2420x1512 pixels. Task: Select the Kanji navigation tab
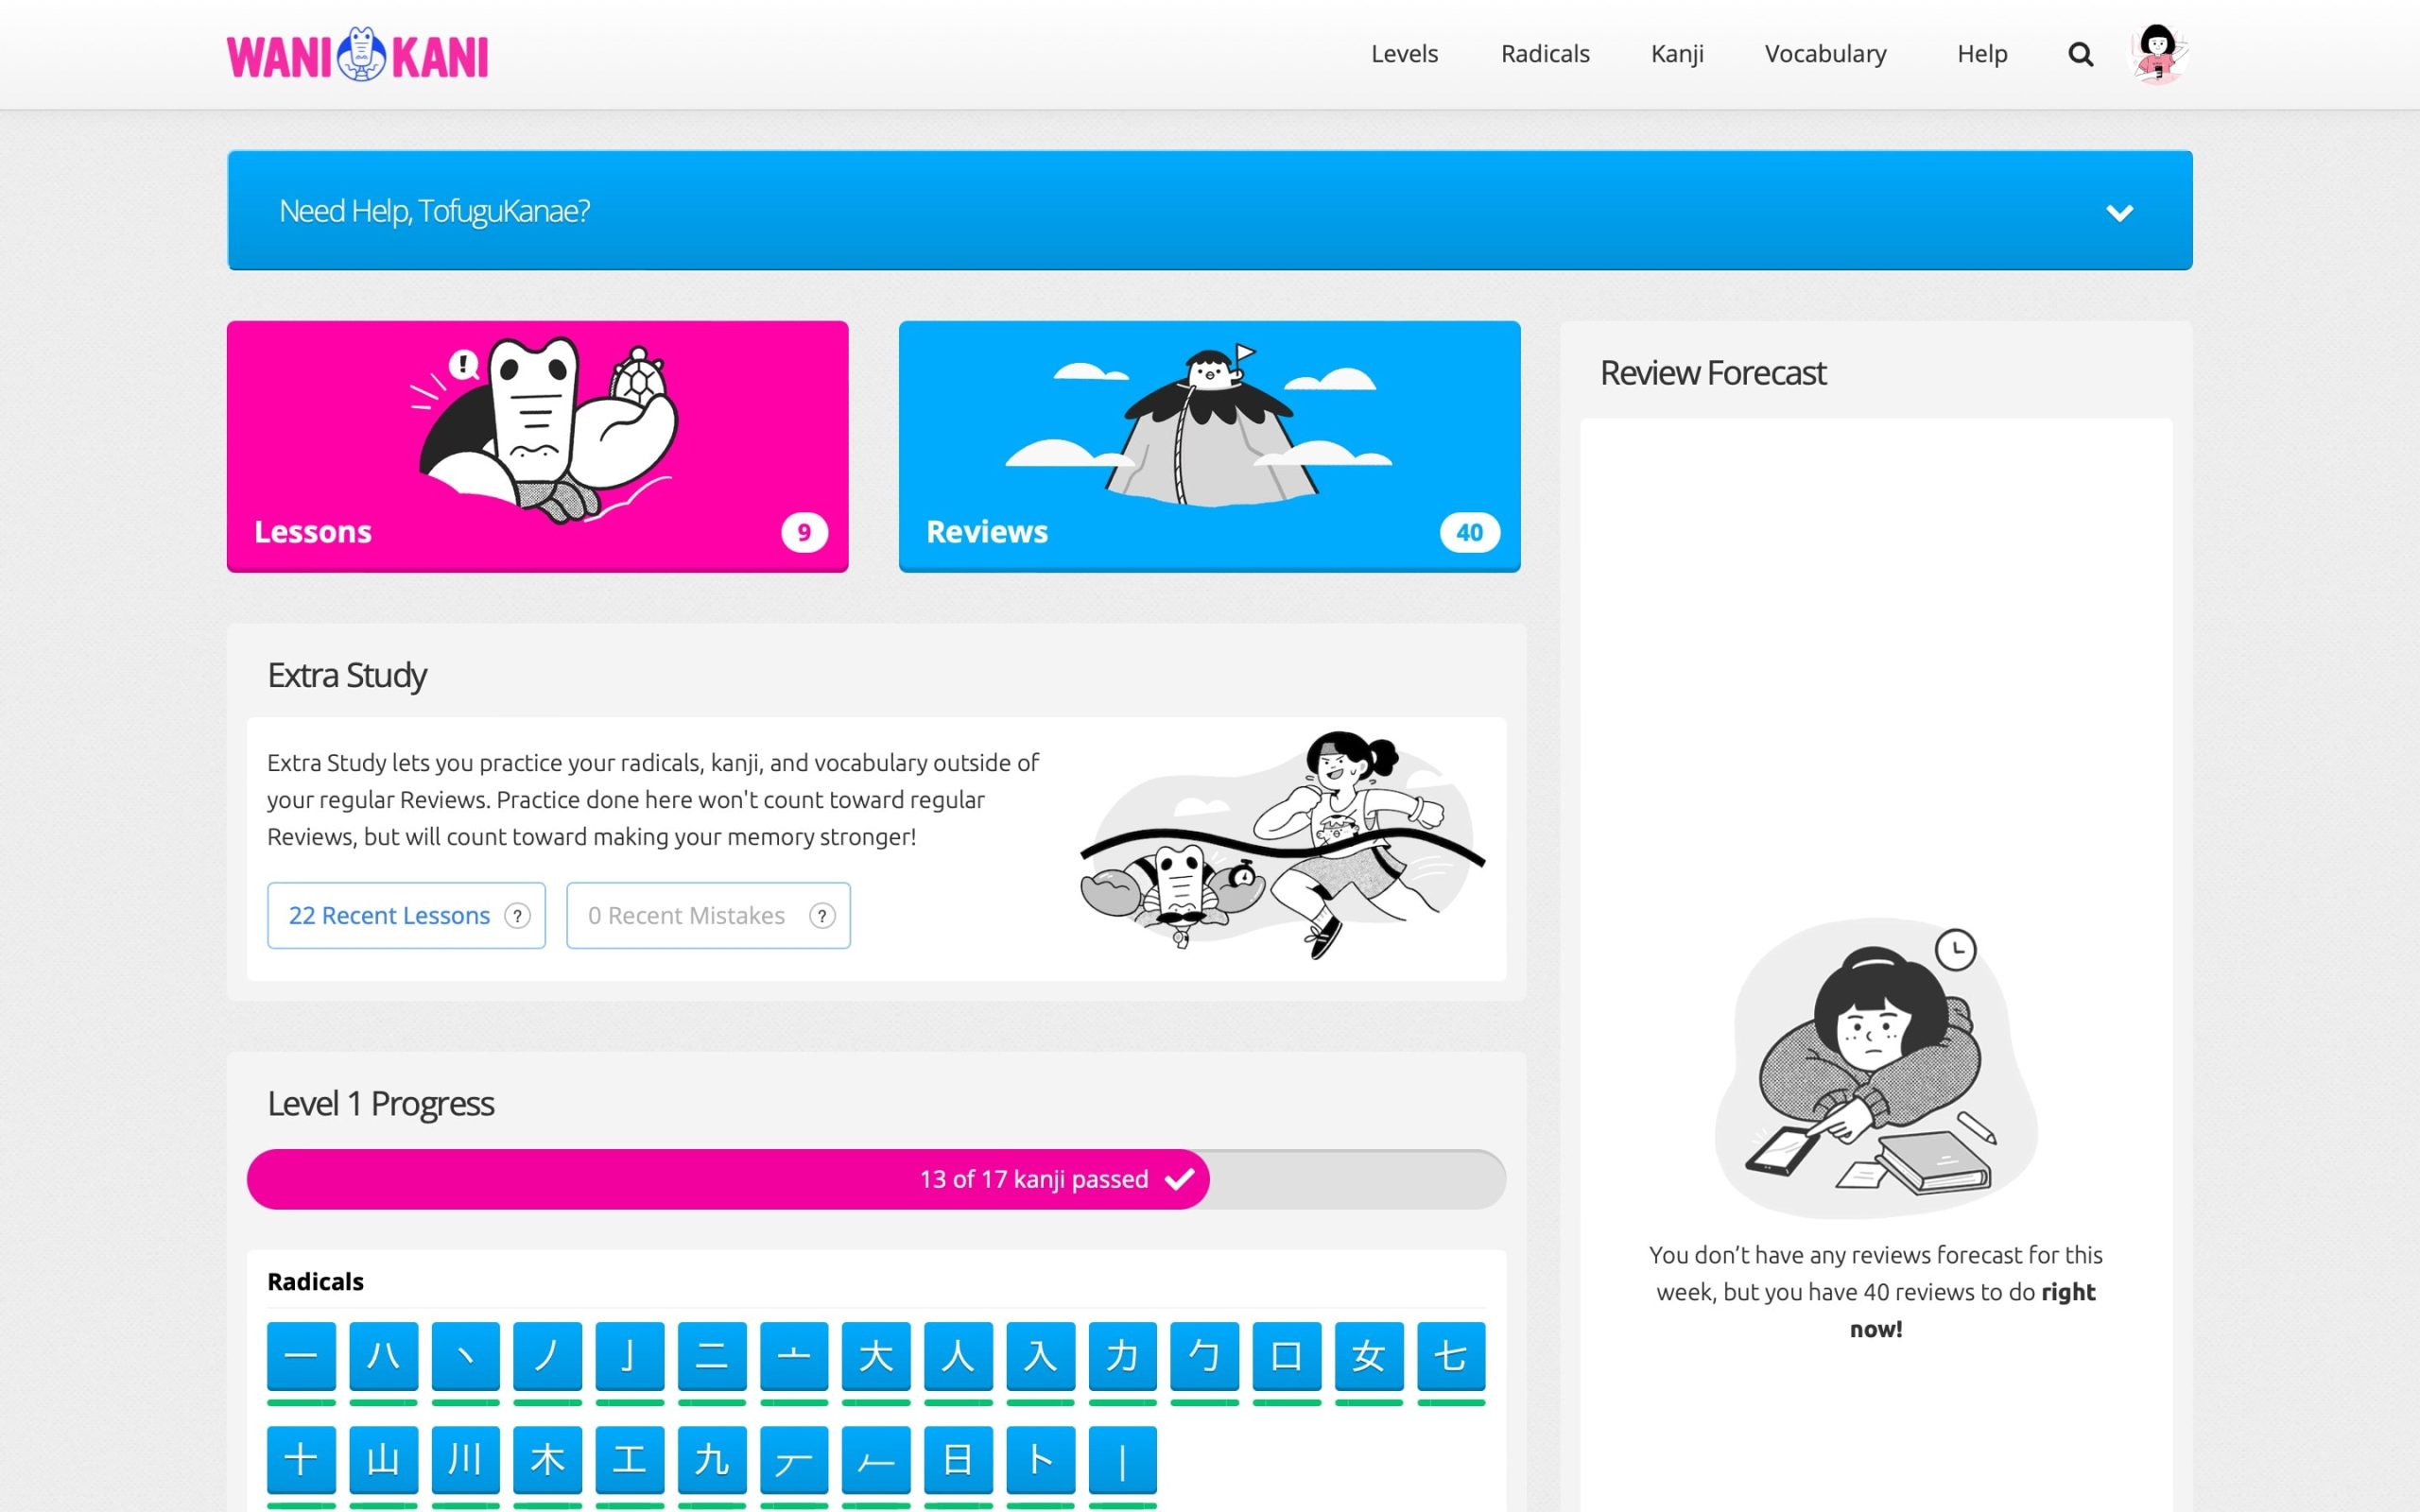pyautogui.click(x=1678, y=54)
